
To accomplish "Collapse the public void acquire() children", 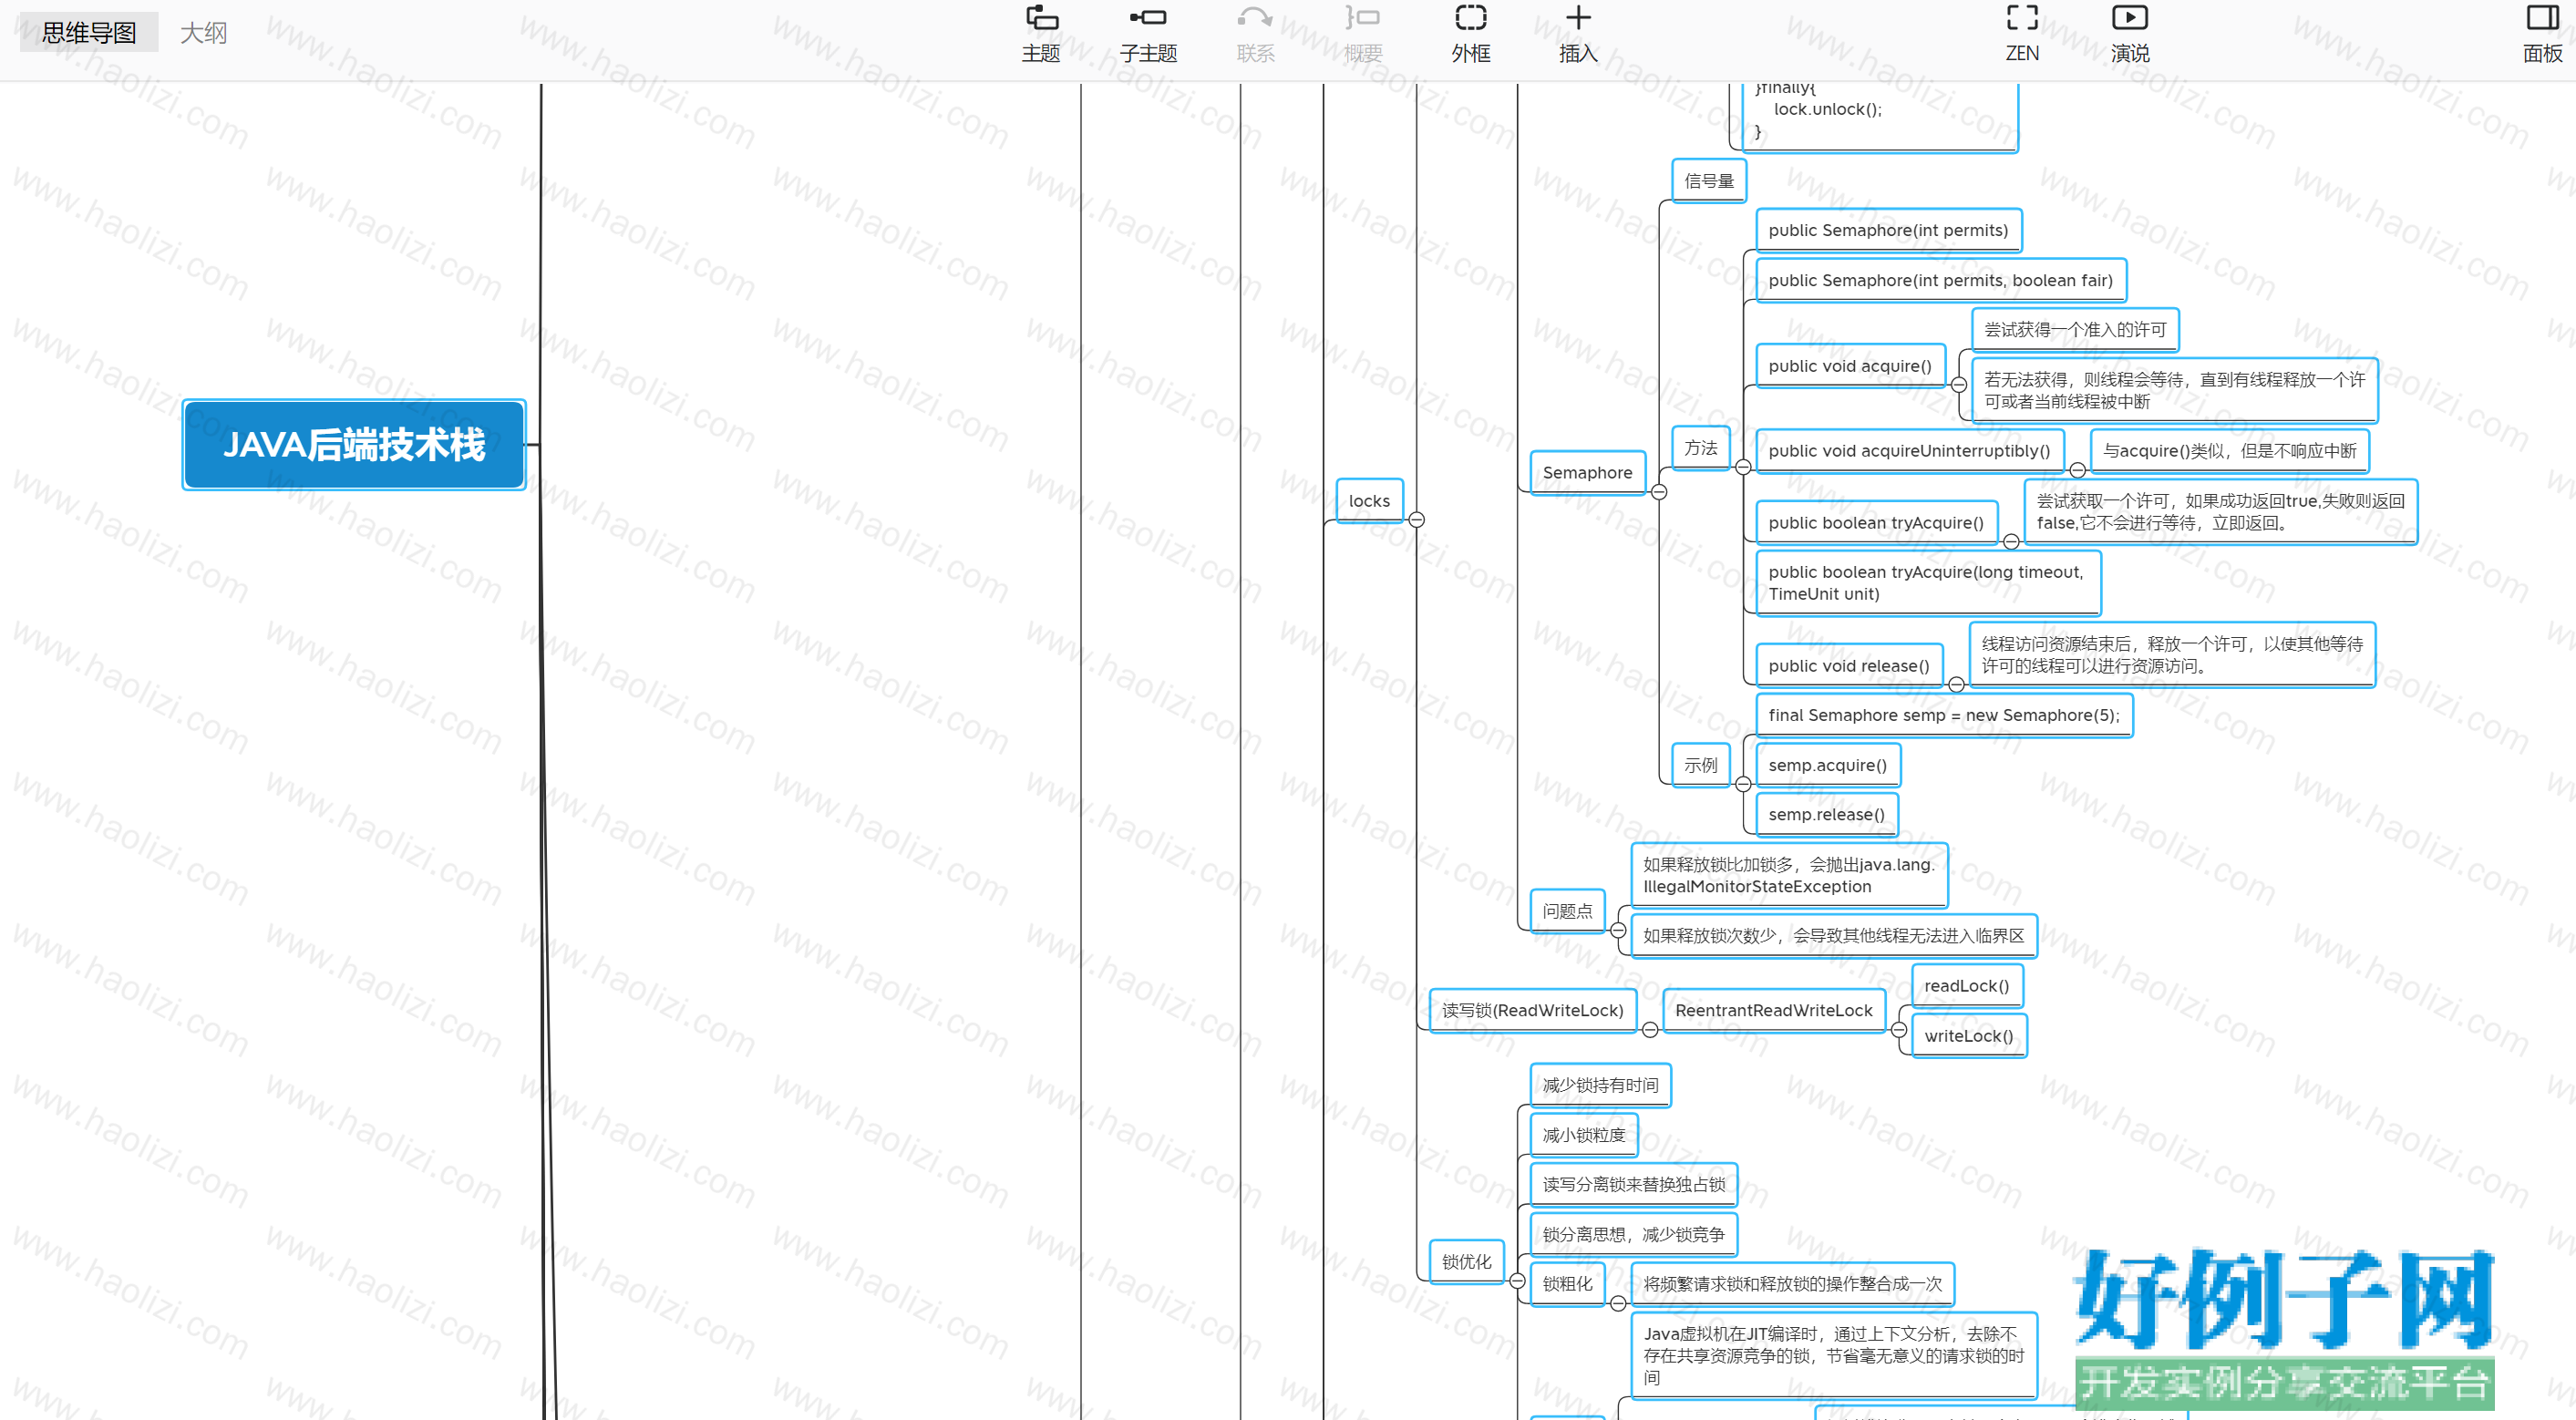I will [x=1959, y=385].
